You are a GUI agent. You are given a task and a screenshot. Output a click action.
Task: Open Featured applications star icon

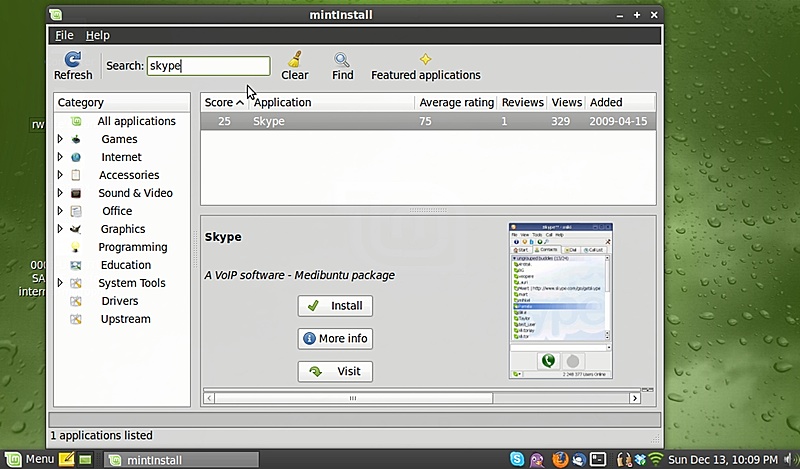pyautogui.click(x=426, y=59)
